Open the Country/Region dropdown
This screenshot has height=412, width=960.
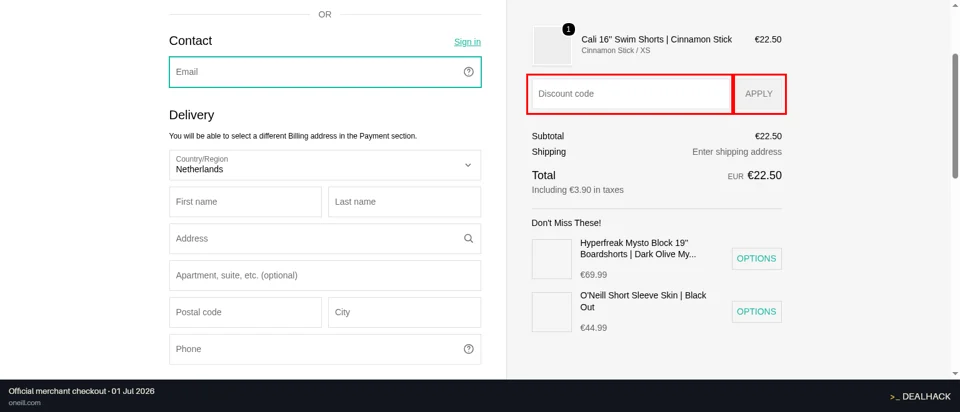325,165
